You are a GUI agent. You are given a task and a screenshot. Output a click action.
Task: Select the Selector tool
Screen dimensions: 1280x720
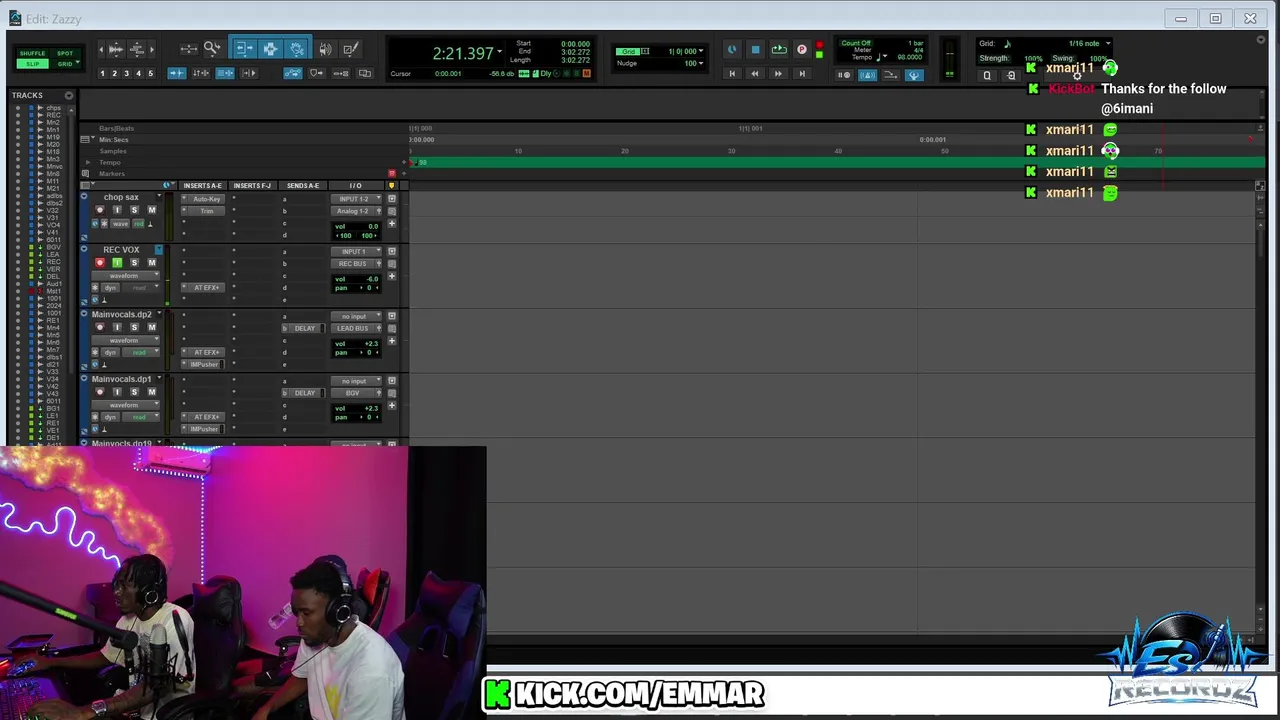pyautogui.click(x=271, y=49)
